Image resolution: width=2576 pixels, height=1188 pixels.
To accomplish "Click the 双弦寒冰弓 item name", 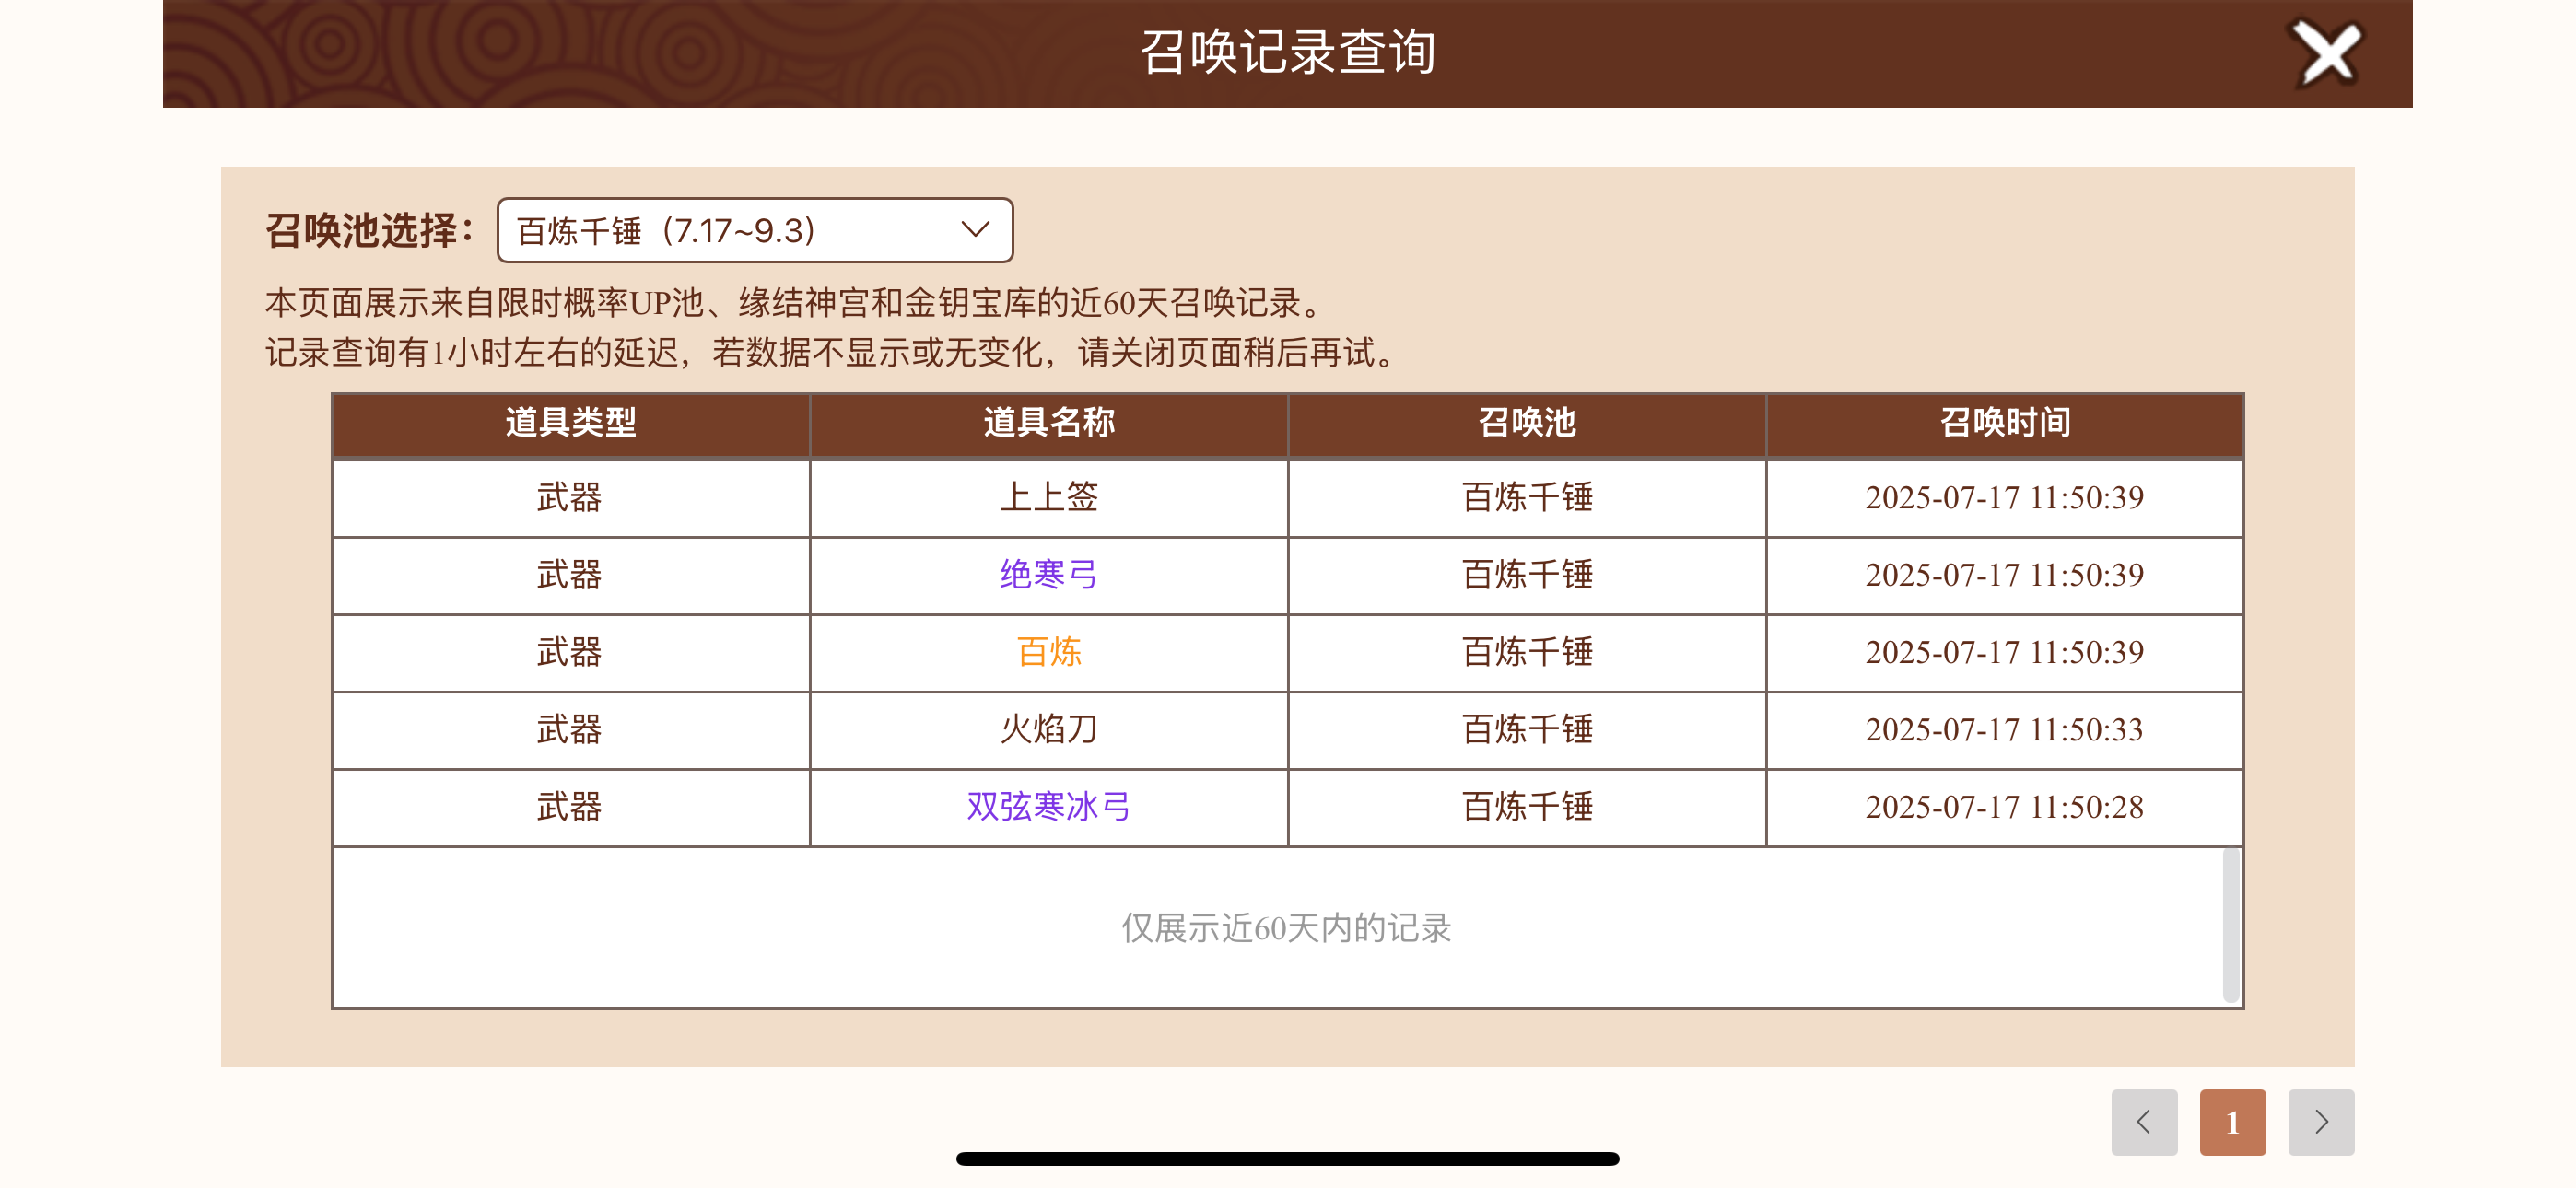I will [1049, 807].
